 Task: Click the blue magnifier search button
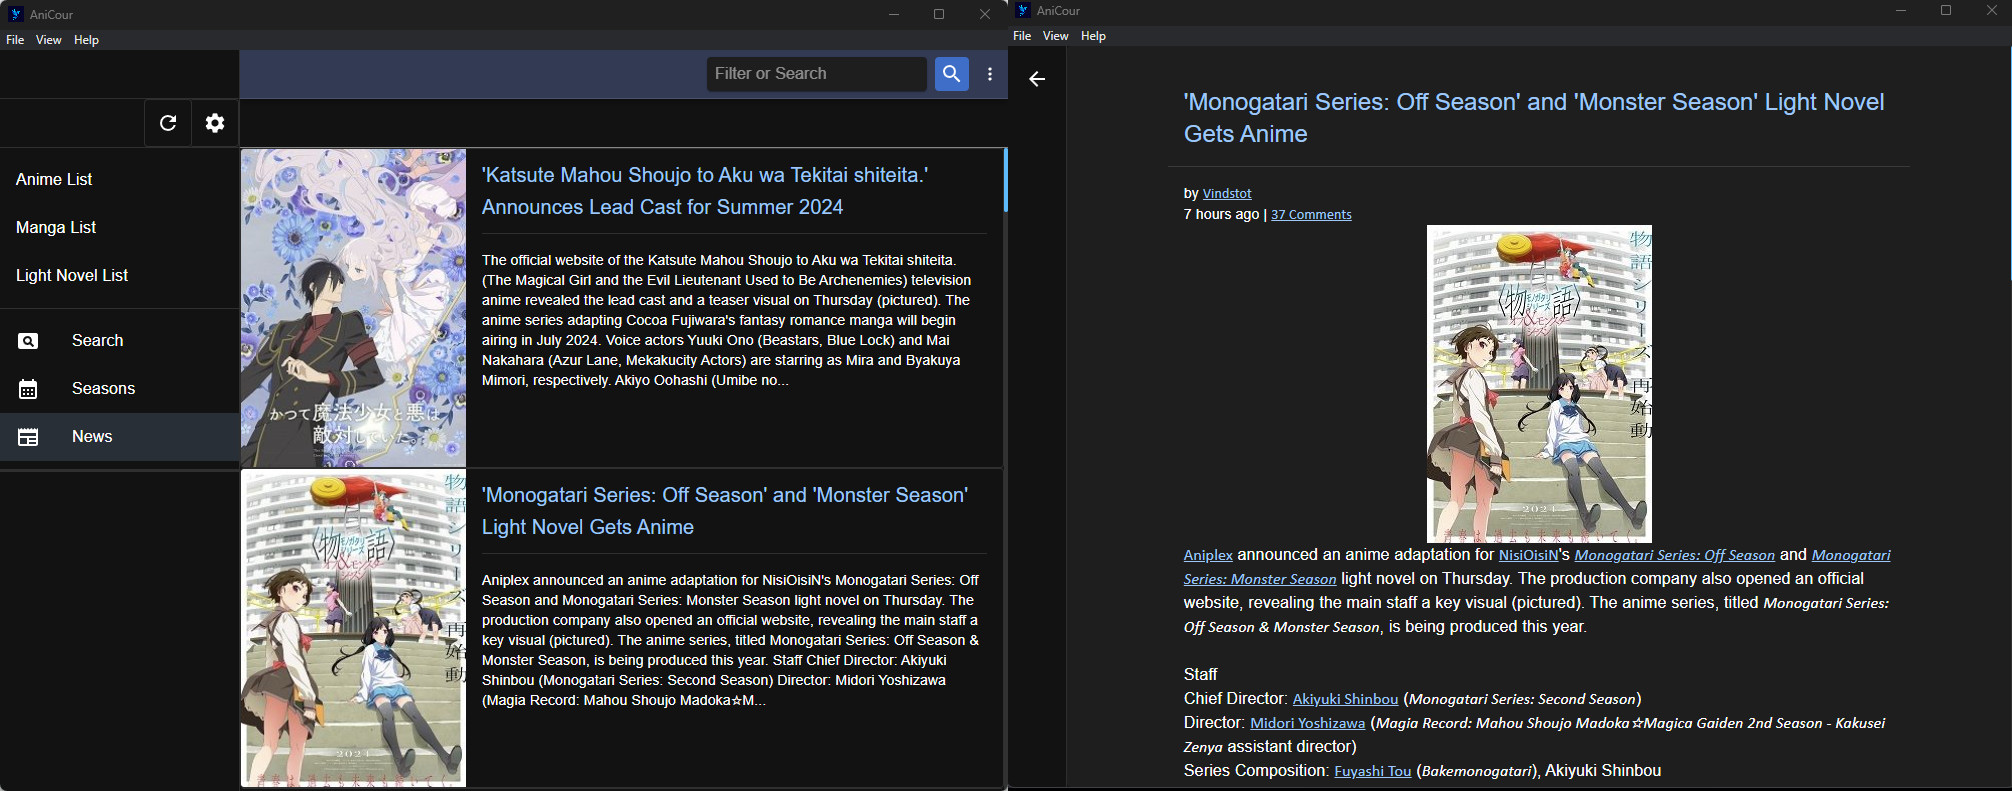tap(951, 74)
